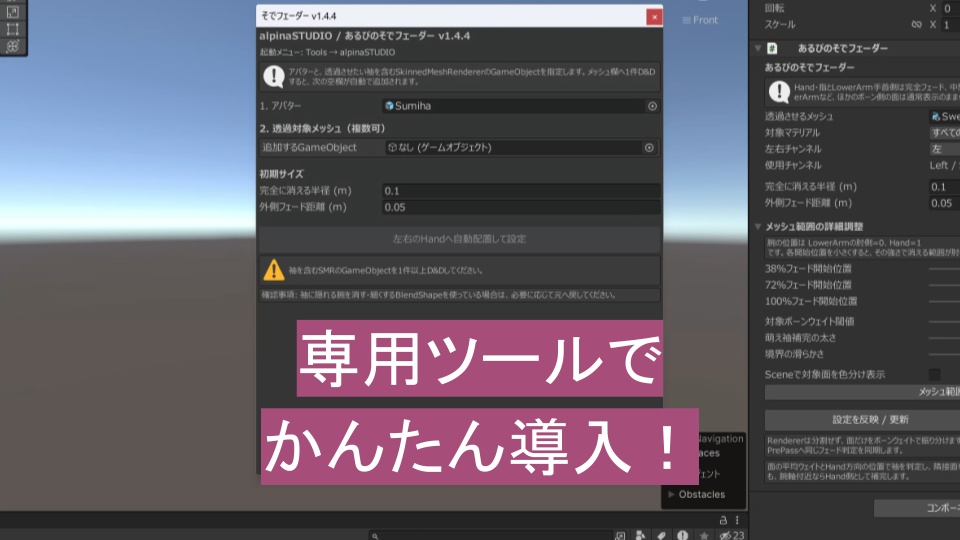Screen dimensions: 960x540
Task: Click the open-in-search icon beside search field
Action: [620, 536]
